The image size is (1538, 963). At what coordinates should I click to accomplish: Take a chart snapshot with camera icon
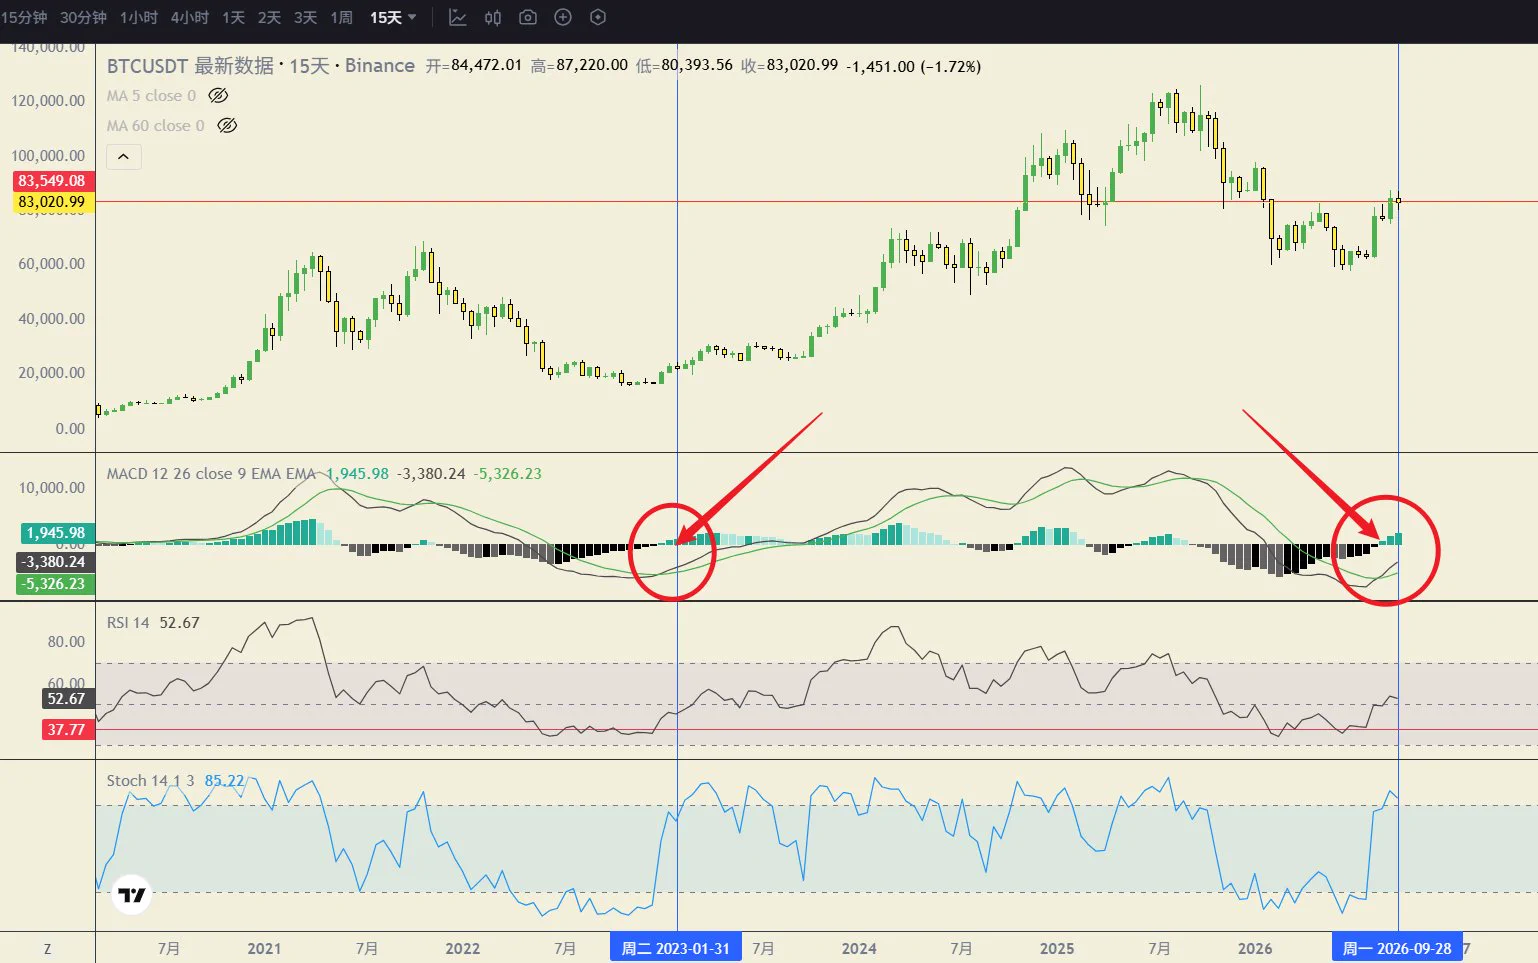tap(528, 17)
